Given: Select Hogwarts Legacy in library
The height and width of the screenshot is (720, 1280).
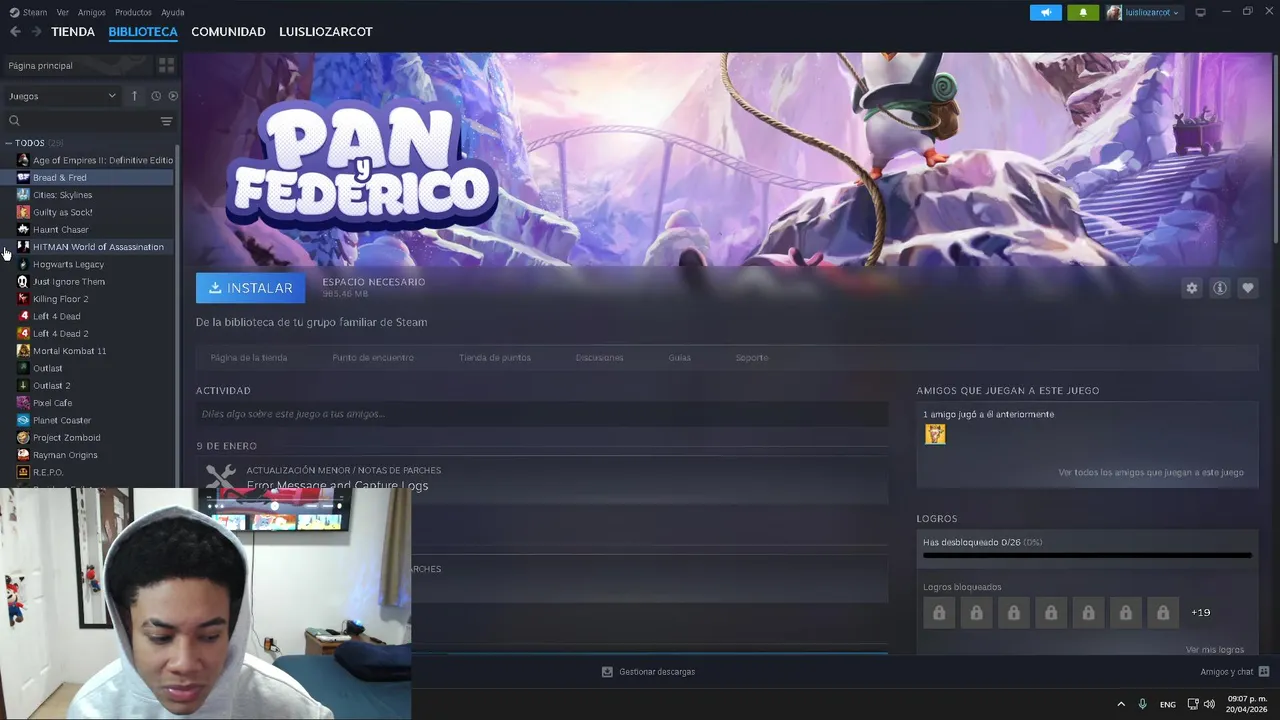Looking at the screenshot, I should (95, 264).
